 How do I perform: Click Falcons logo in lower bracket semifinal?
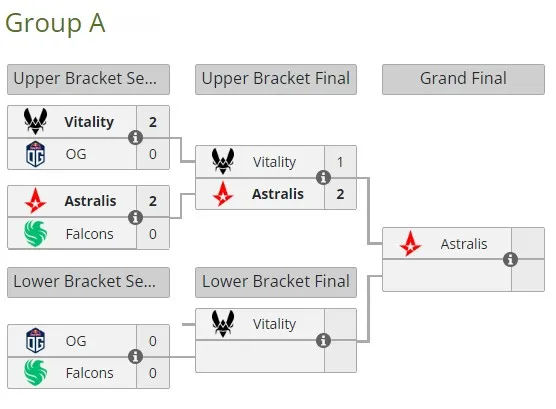35,372
